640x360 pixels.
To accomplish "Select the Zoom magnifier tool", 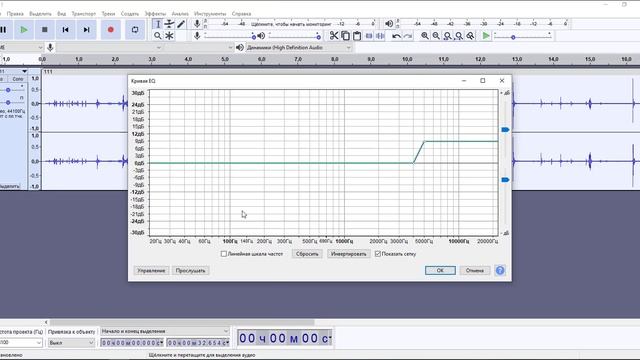I will 158,36.
